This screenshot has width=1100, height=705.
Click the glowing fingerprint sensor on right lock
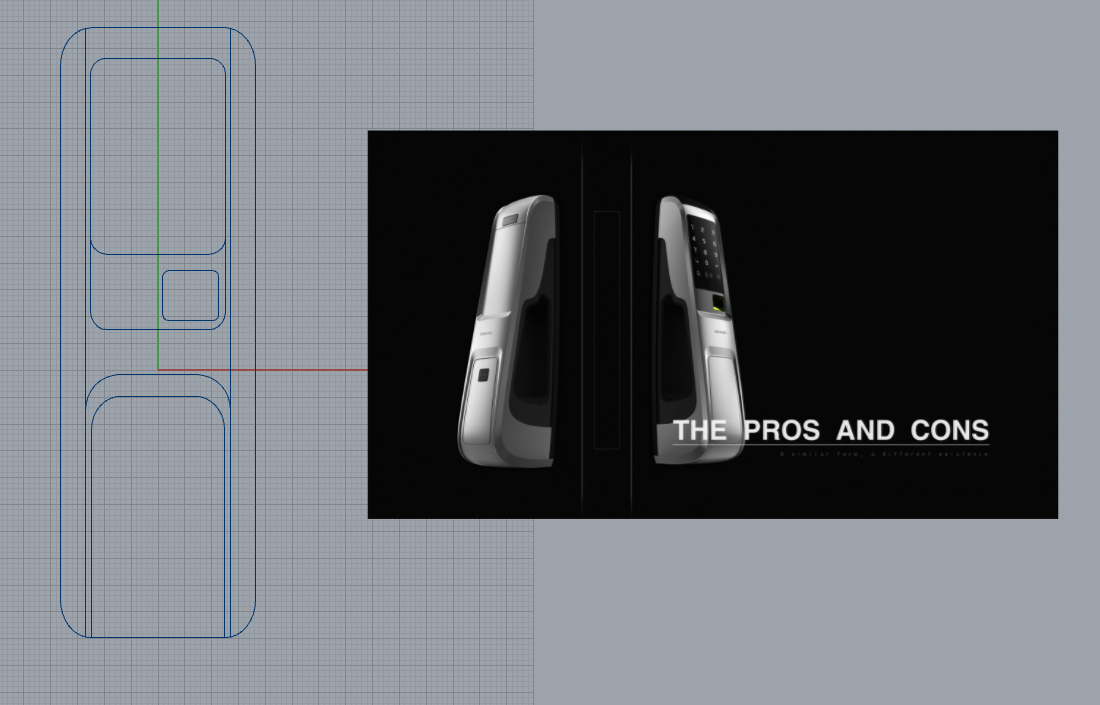[718, 303]
